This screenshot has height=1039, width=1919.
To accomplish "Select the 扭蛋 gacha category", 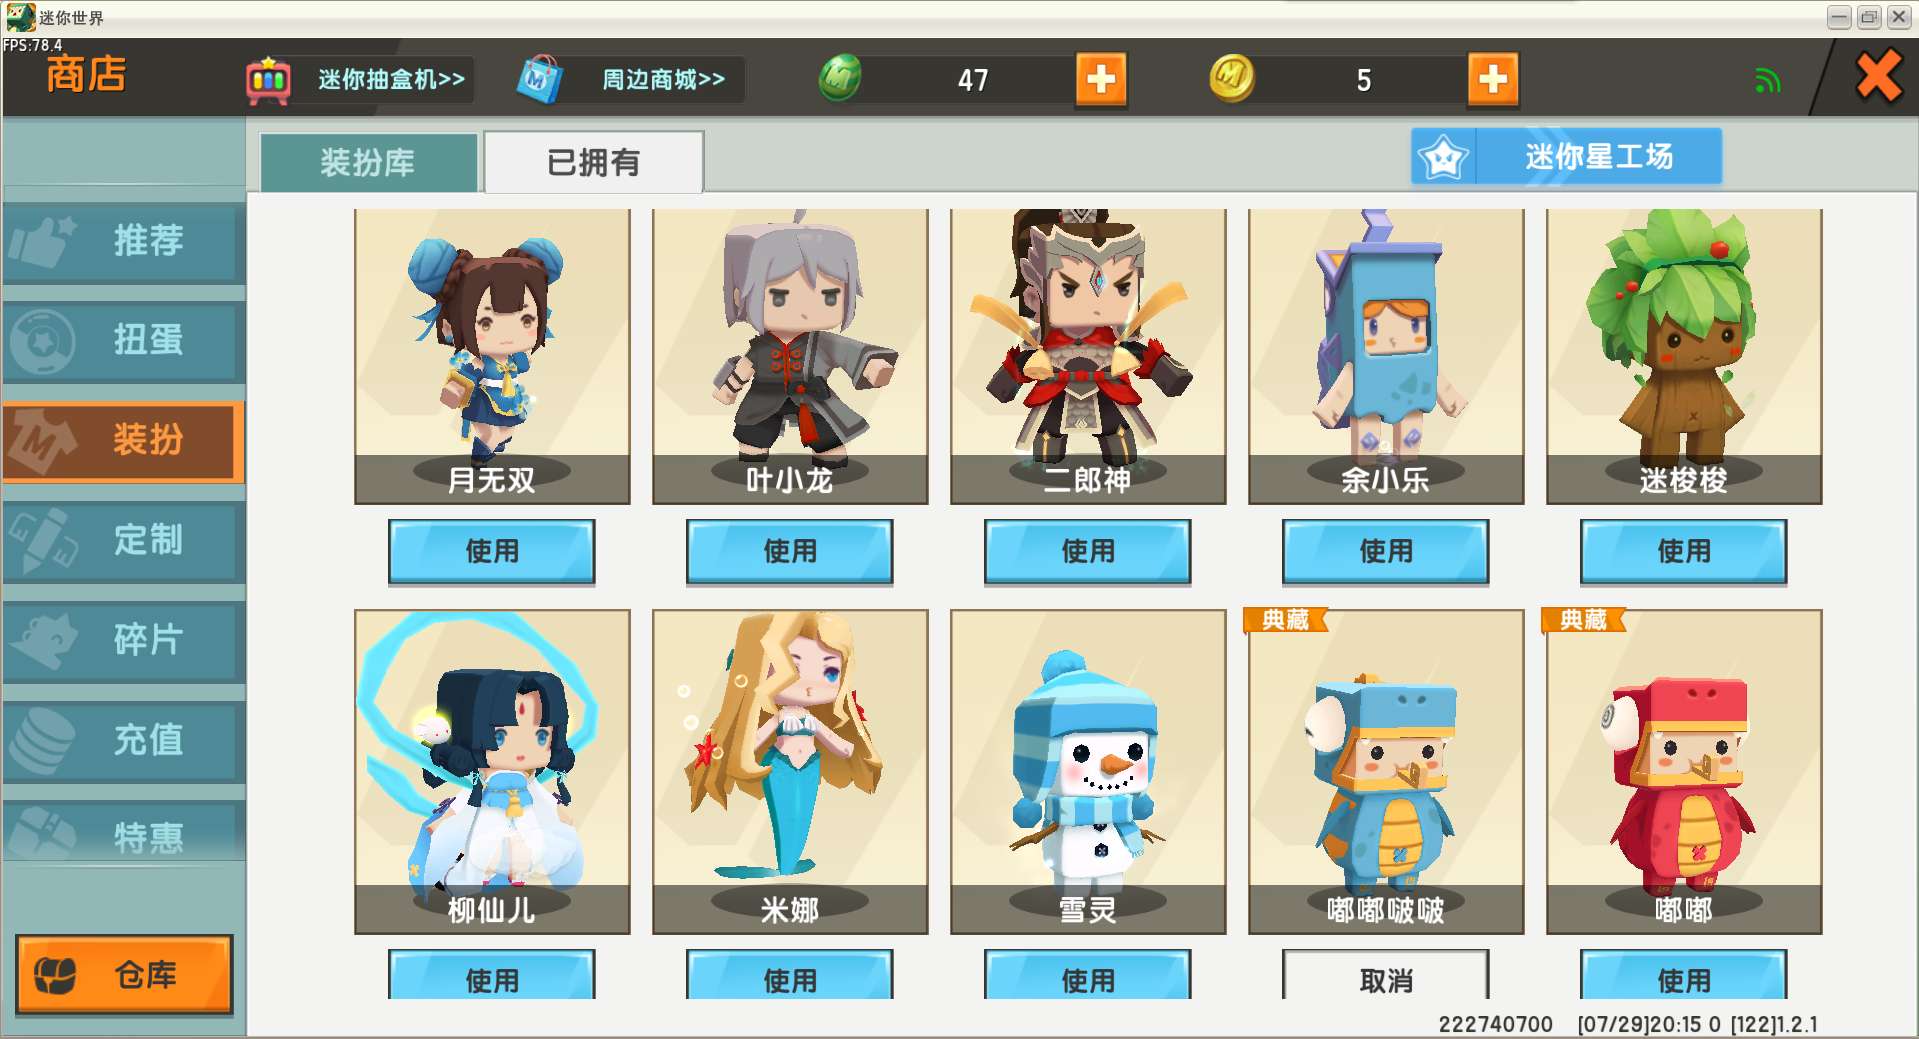I will (124, 341).
